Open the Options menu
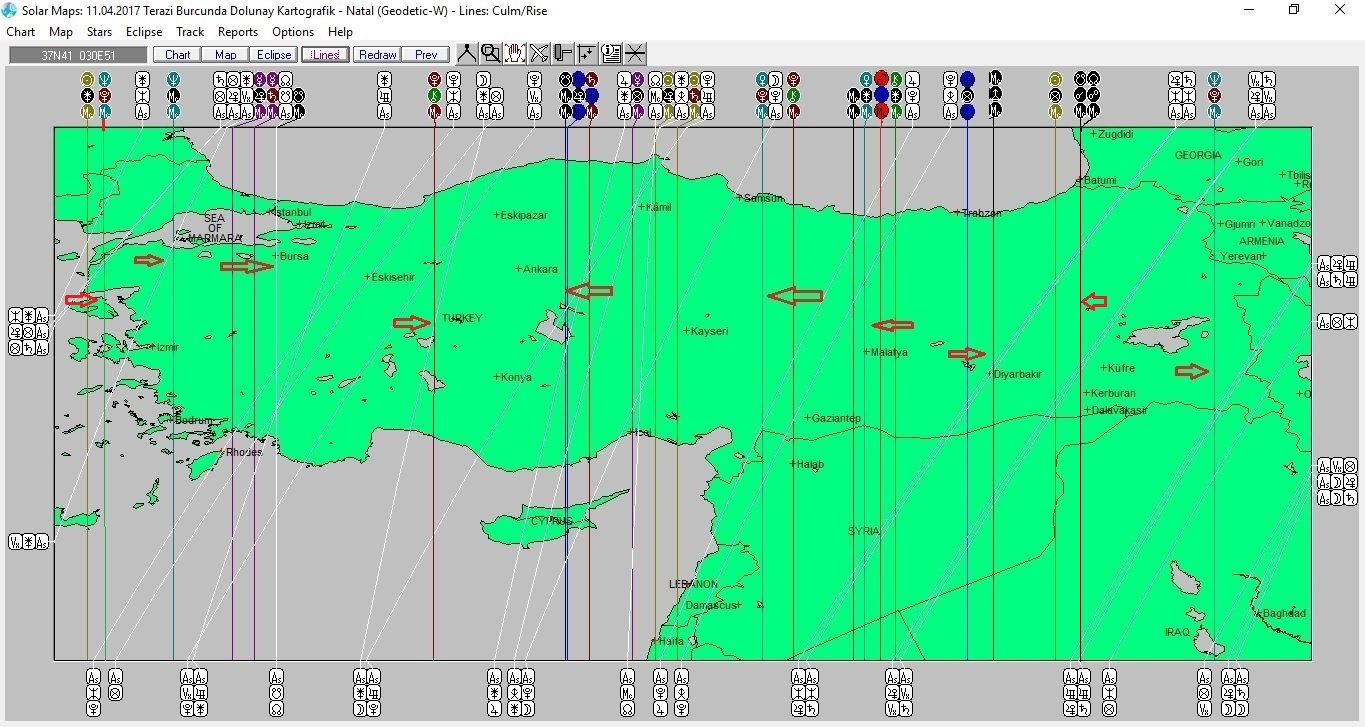 coord(293,32)
